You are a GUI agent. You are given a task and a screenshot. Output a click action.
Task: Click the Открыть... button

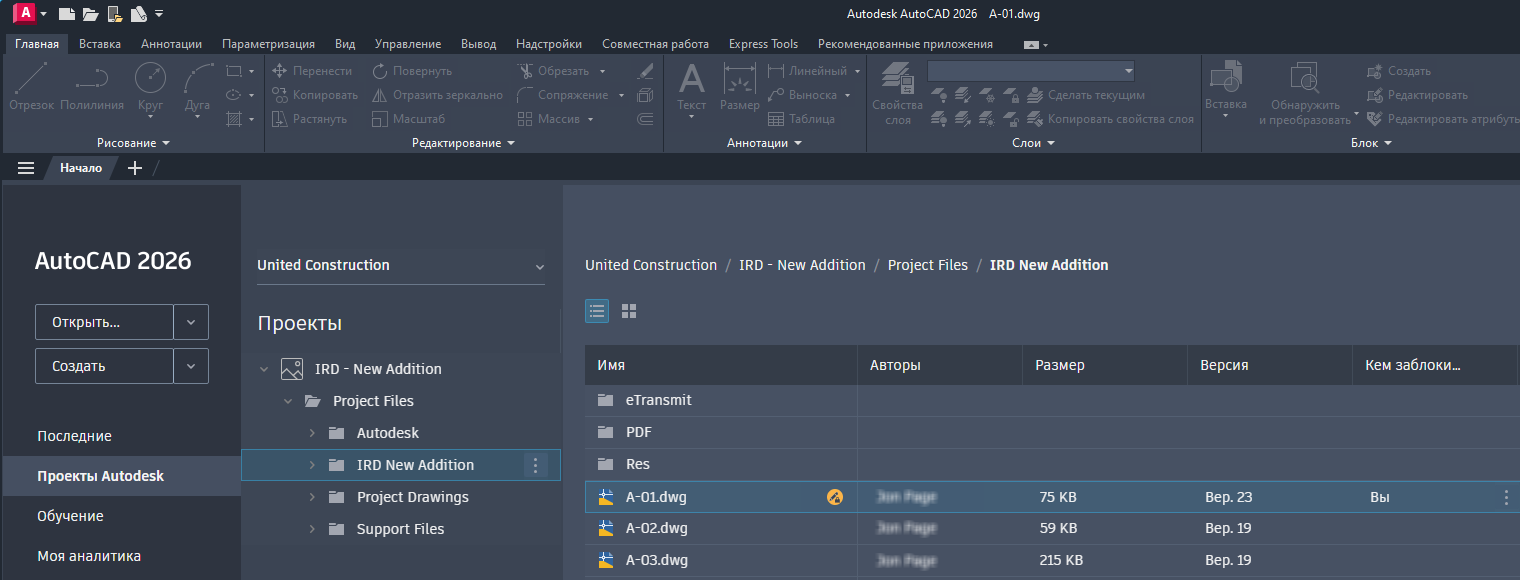[104, 322]
